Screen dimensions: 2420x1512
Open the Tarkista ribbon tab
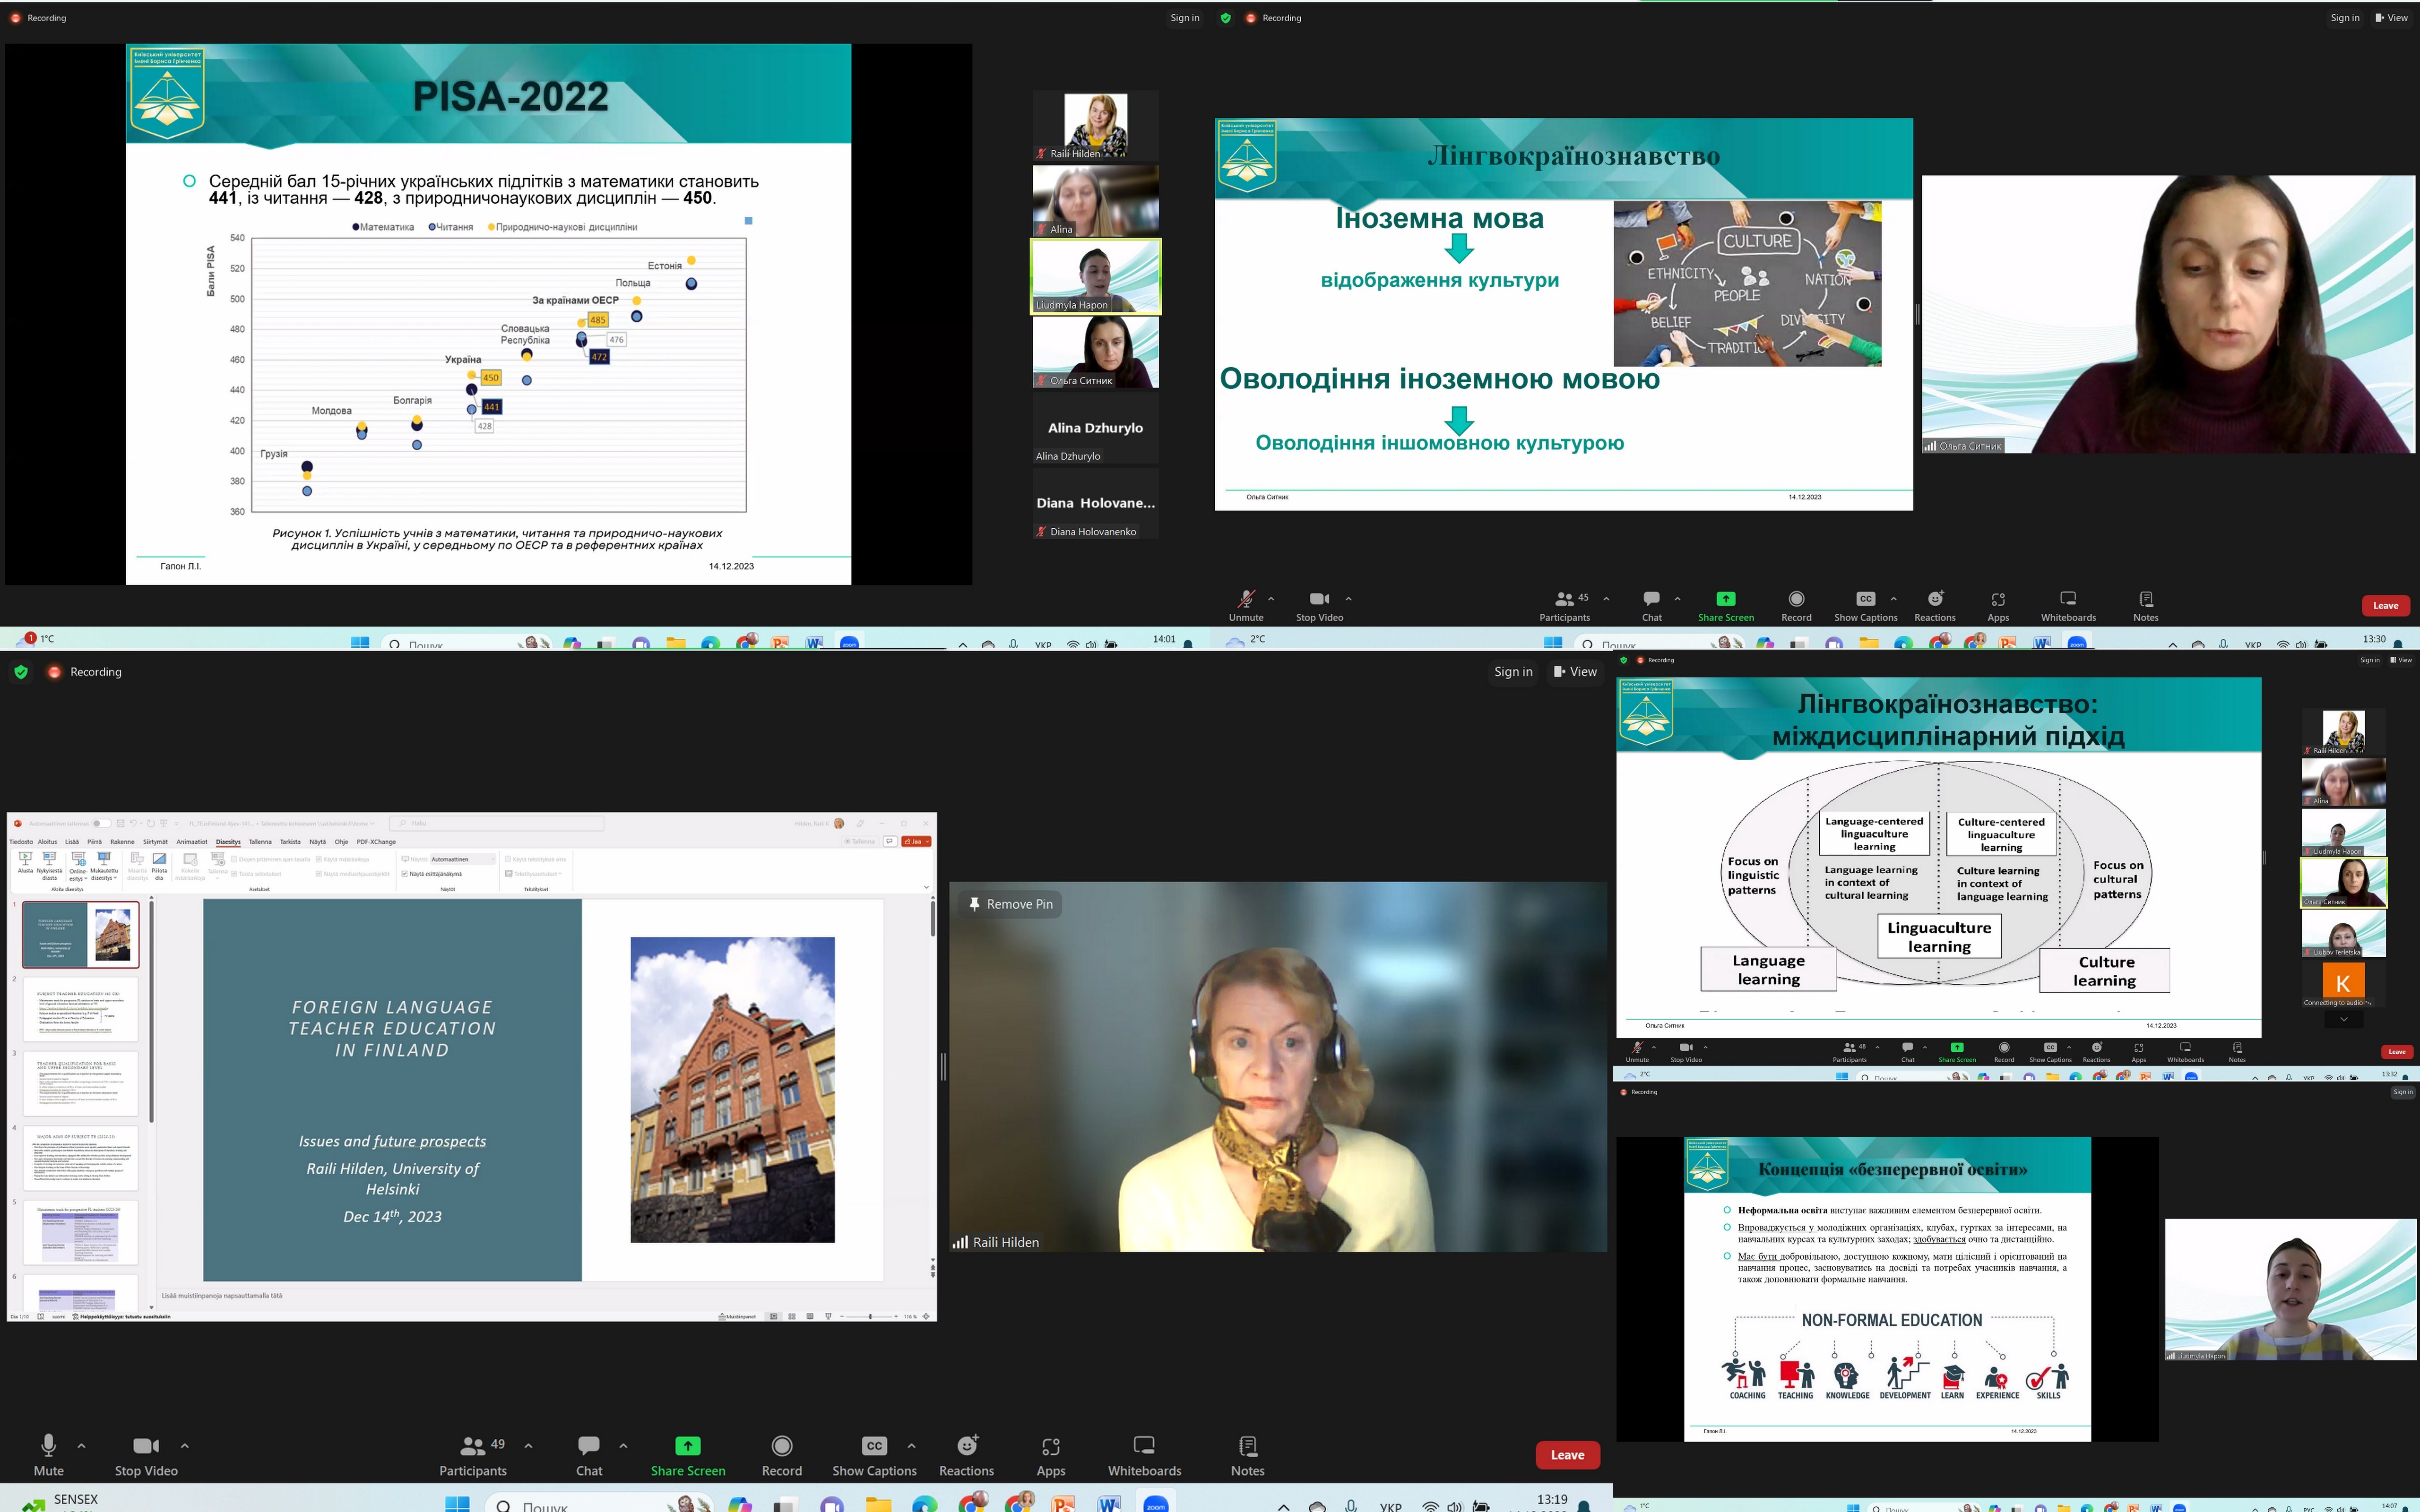pyautogui.click(x=290, y=842)
